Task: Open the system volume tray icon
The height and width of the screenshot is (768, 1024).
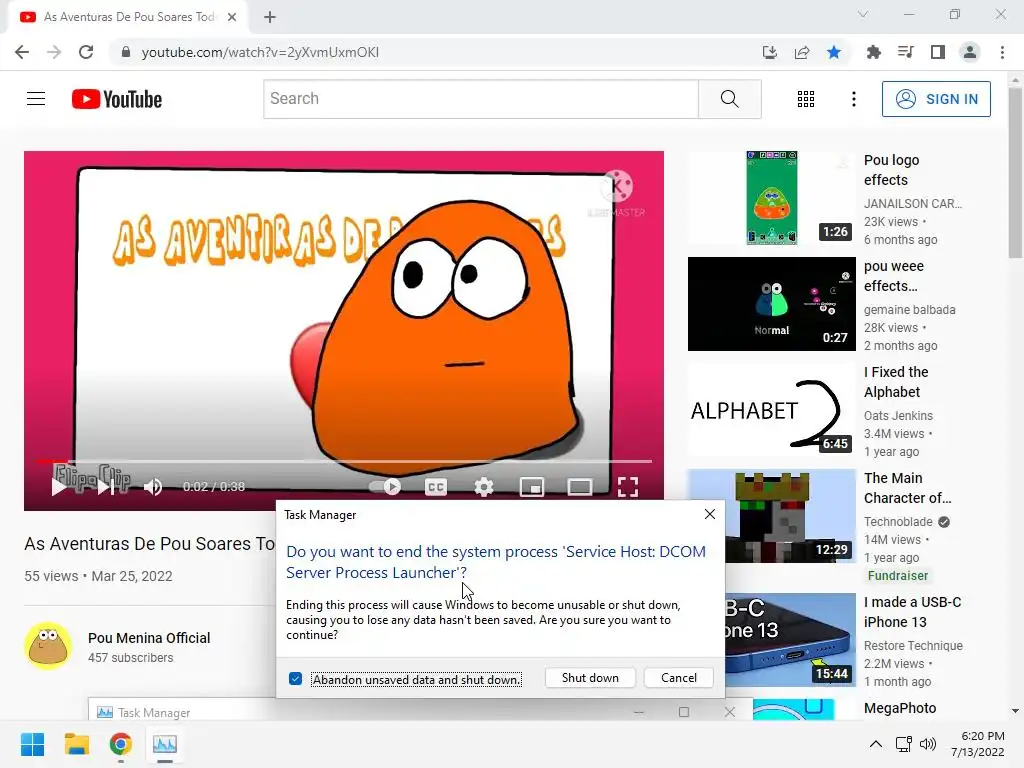Action: pos(927,744)
